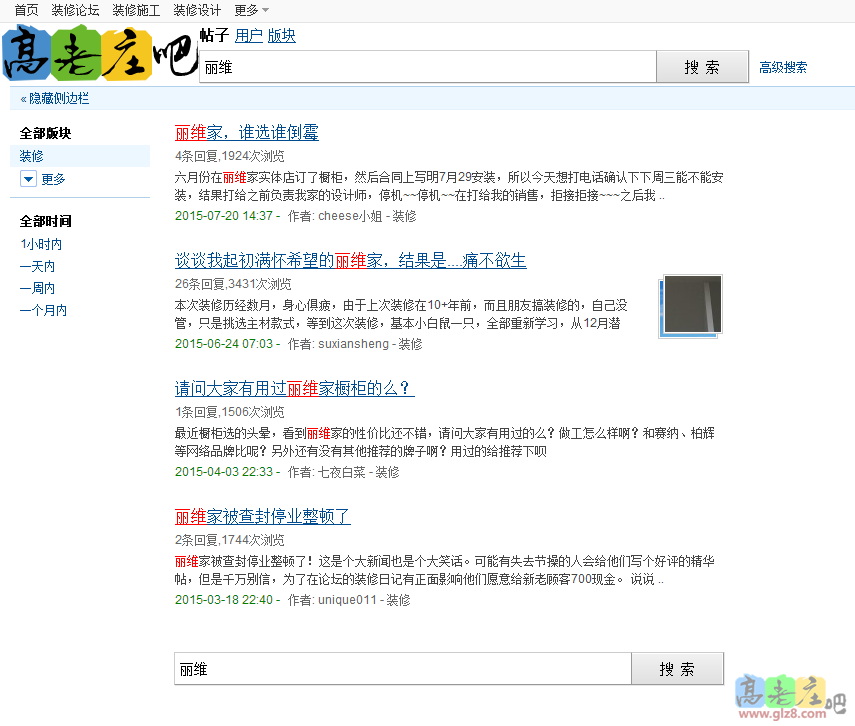Switch to the 版块 search tab

280,34
